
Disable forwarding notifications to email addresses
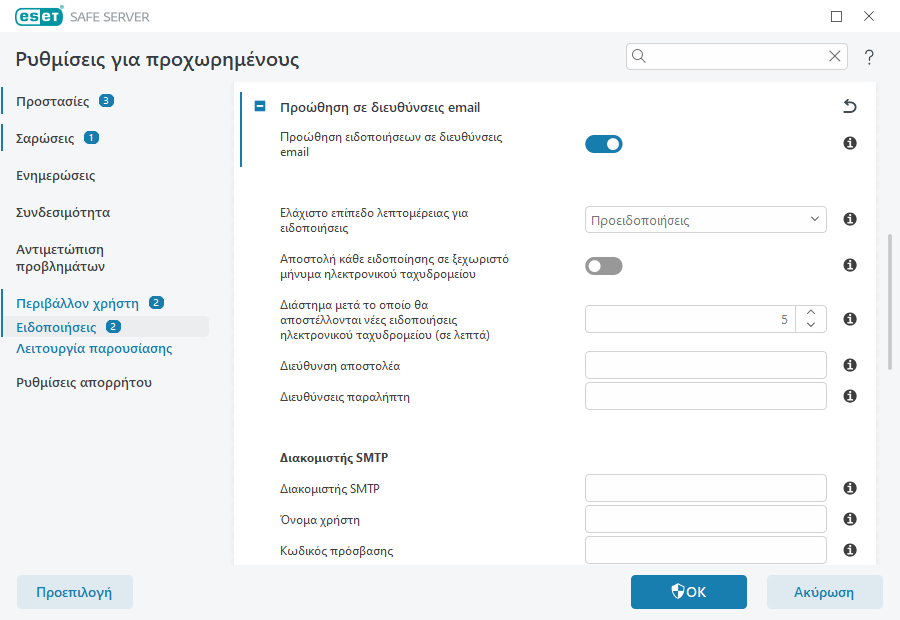click(x=603, y=144)
